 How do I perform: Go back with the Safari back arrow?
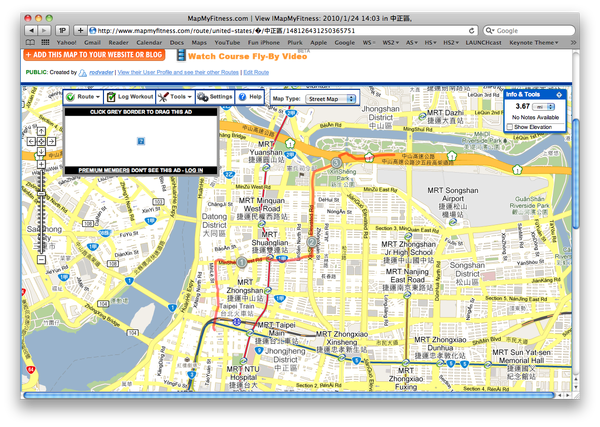pyautogui.click(x=31, y=30)
